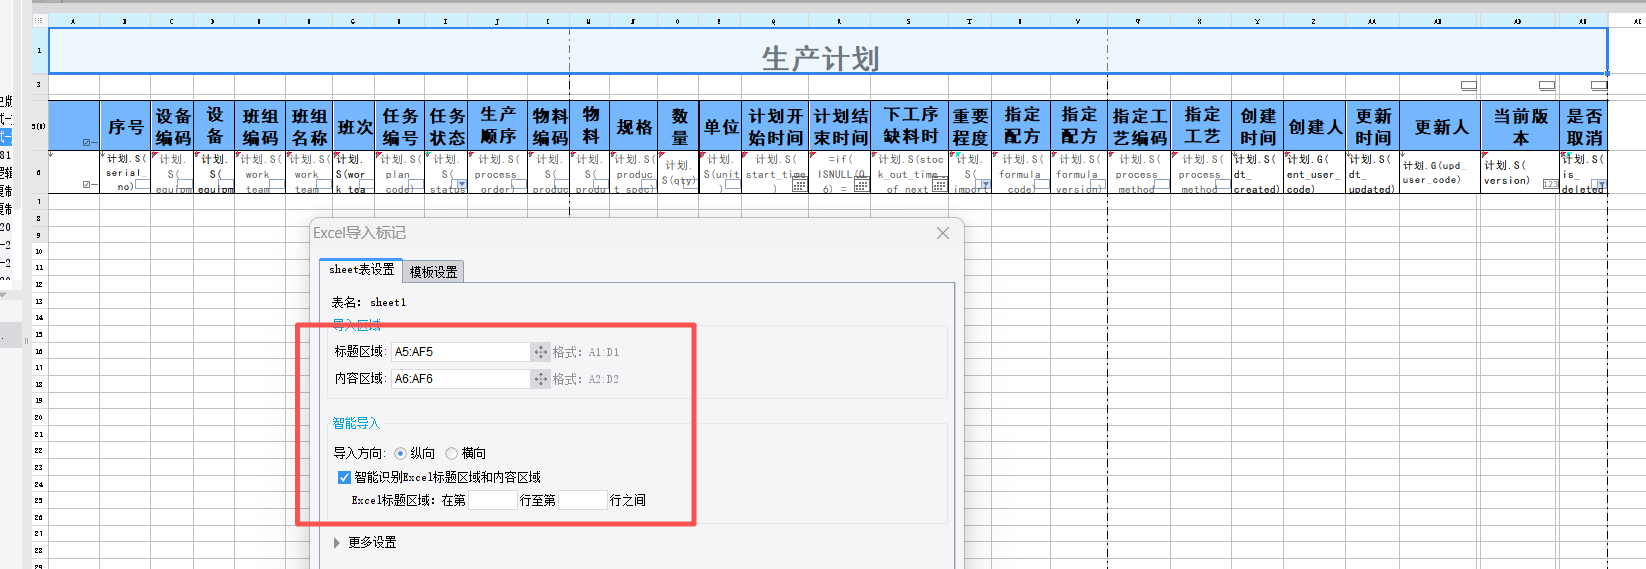Click text widget icon in 规格 data cell

coord(650,185)
